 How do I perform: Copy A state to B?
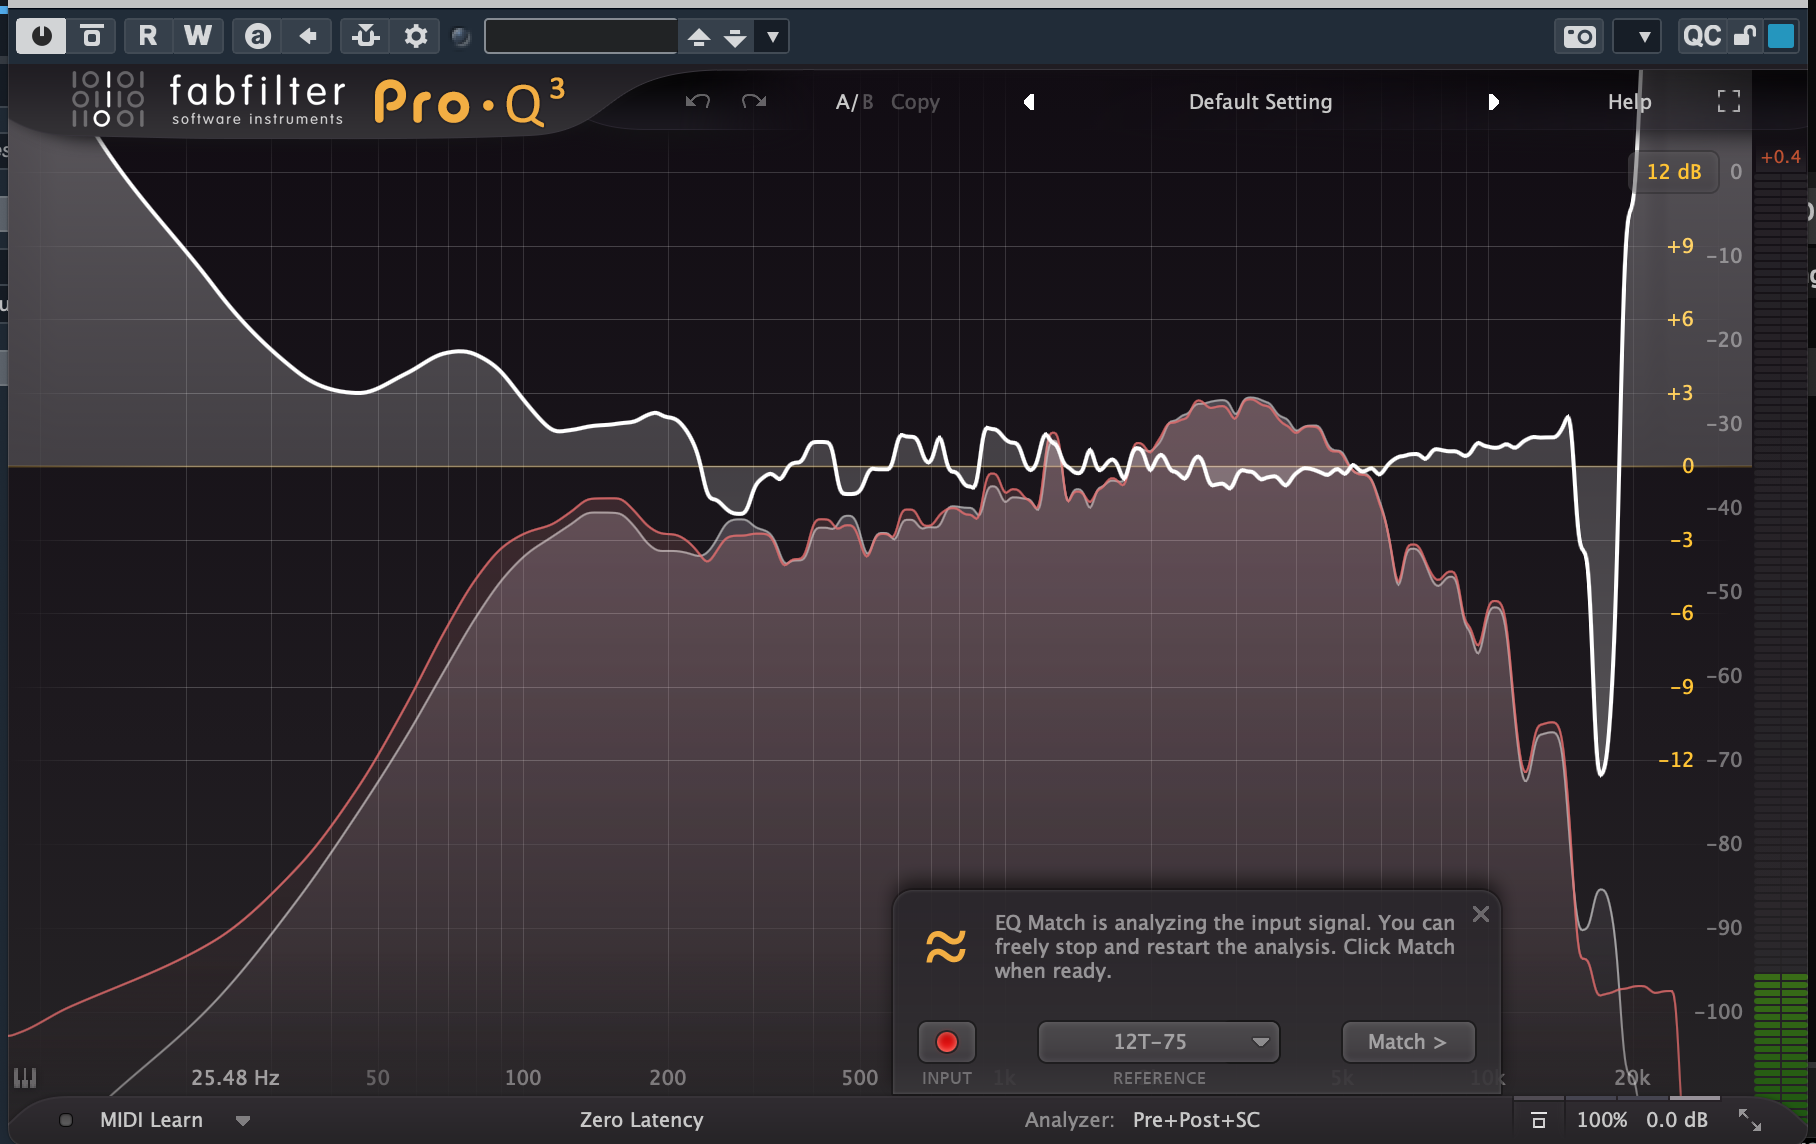tap(915, 102)
